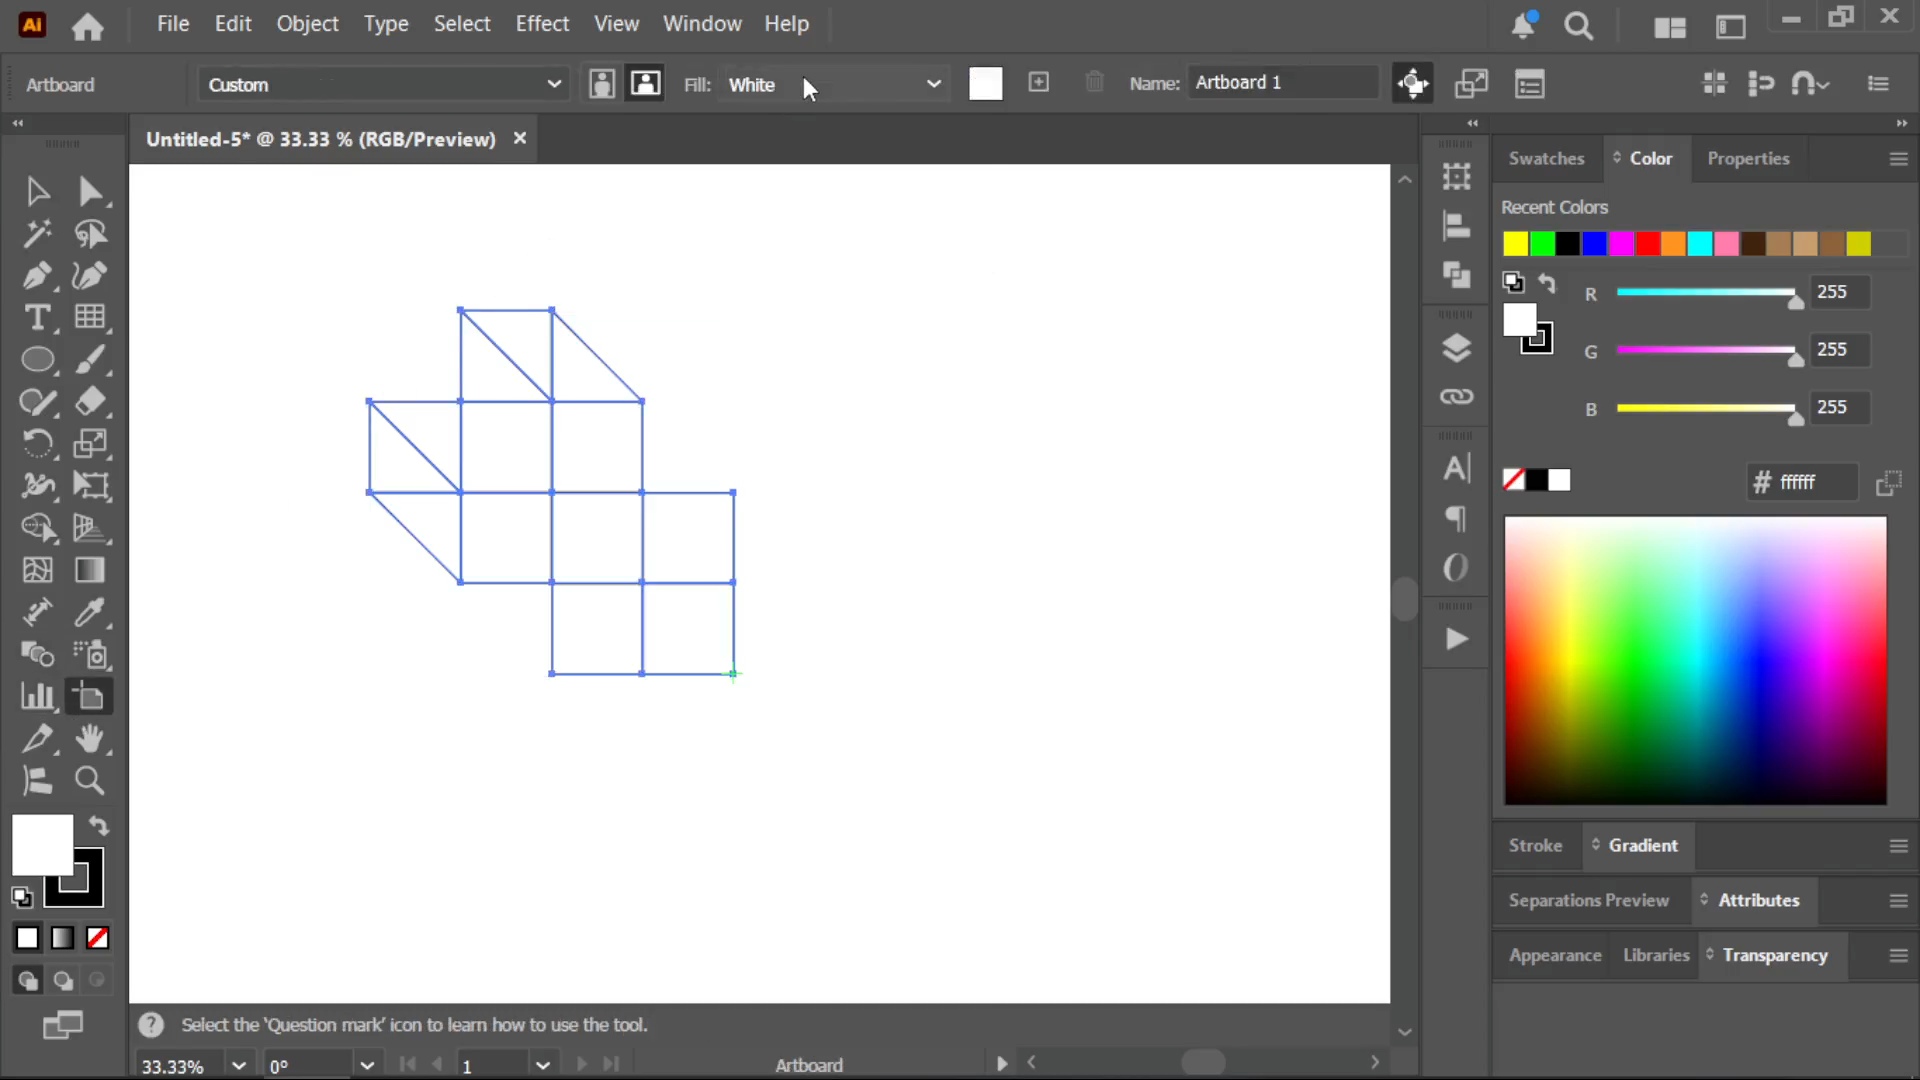Viewport: 1920px width, 1080px height.
Task: Enable Draw Normal mode
Action: click(27, 981)
